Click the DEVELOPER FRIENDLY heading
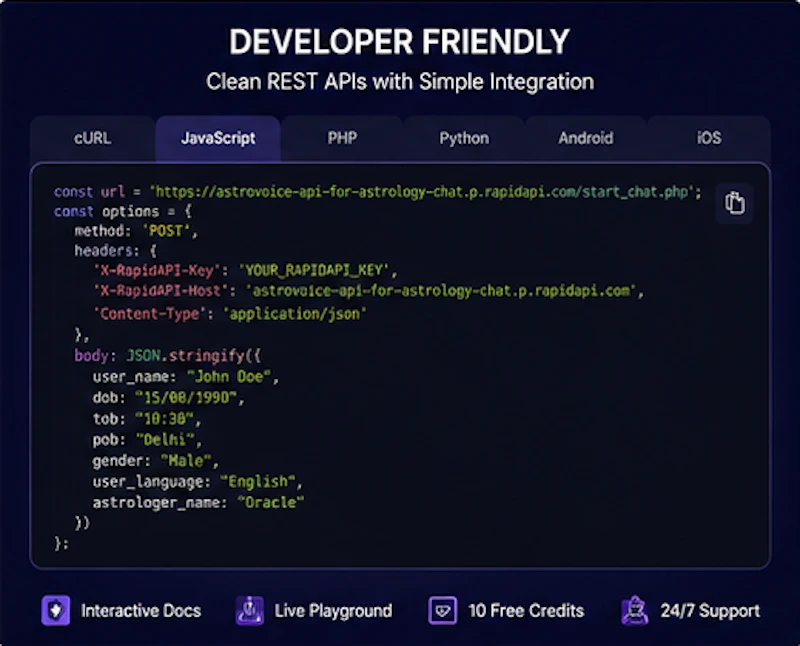The height and width of the screenshot is (646, 800). [x=399, y=41]
